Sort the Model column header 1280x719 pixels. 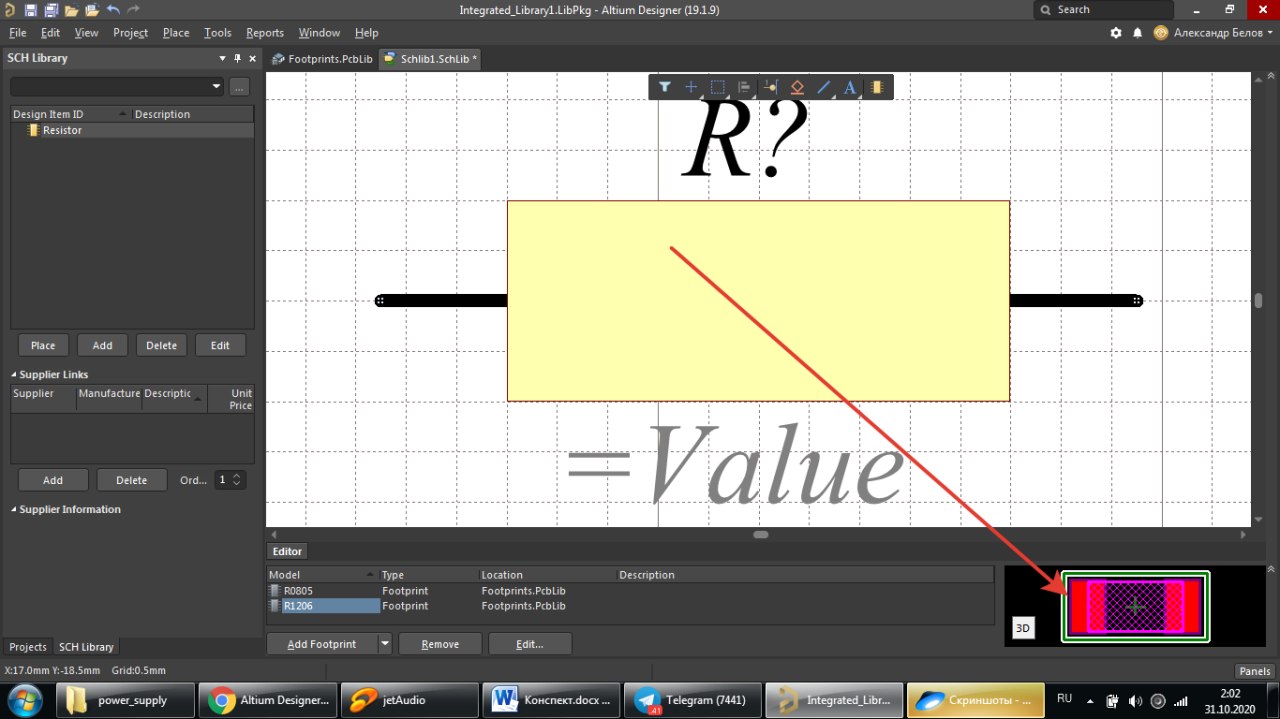pos(322,575)
